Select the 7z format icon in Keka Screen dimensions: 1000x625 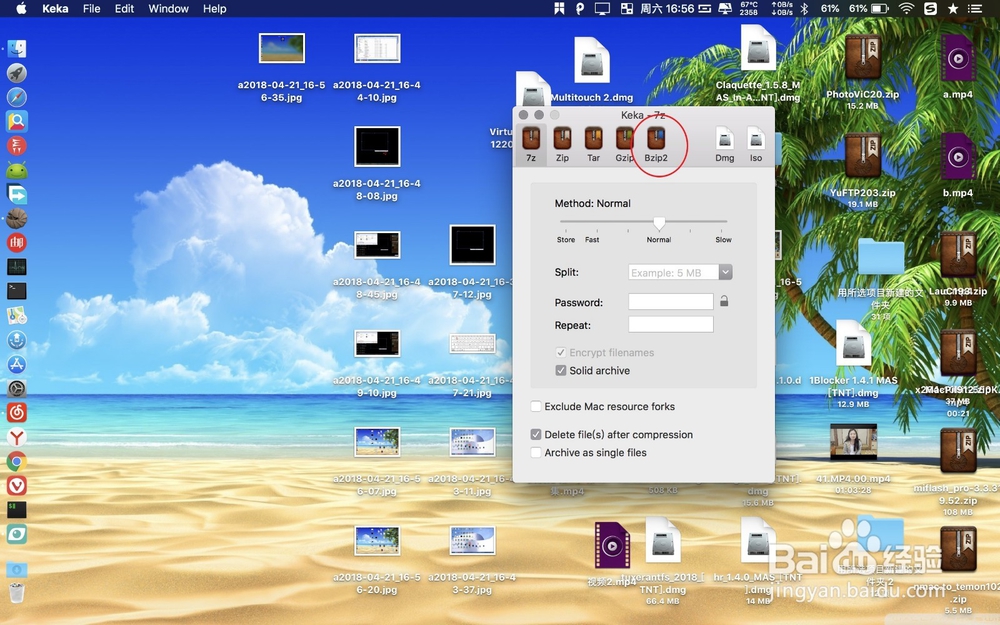coord(531,143)
